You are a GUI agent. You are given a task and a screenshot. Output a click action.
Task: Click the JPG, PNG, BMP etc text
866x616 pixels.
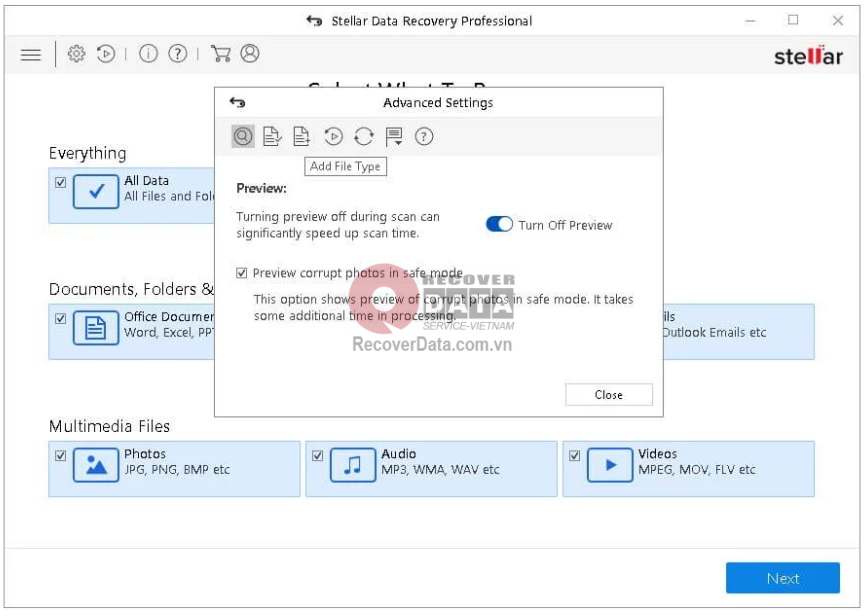[x=177, y=470]
